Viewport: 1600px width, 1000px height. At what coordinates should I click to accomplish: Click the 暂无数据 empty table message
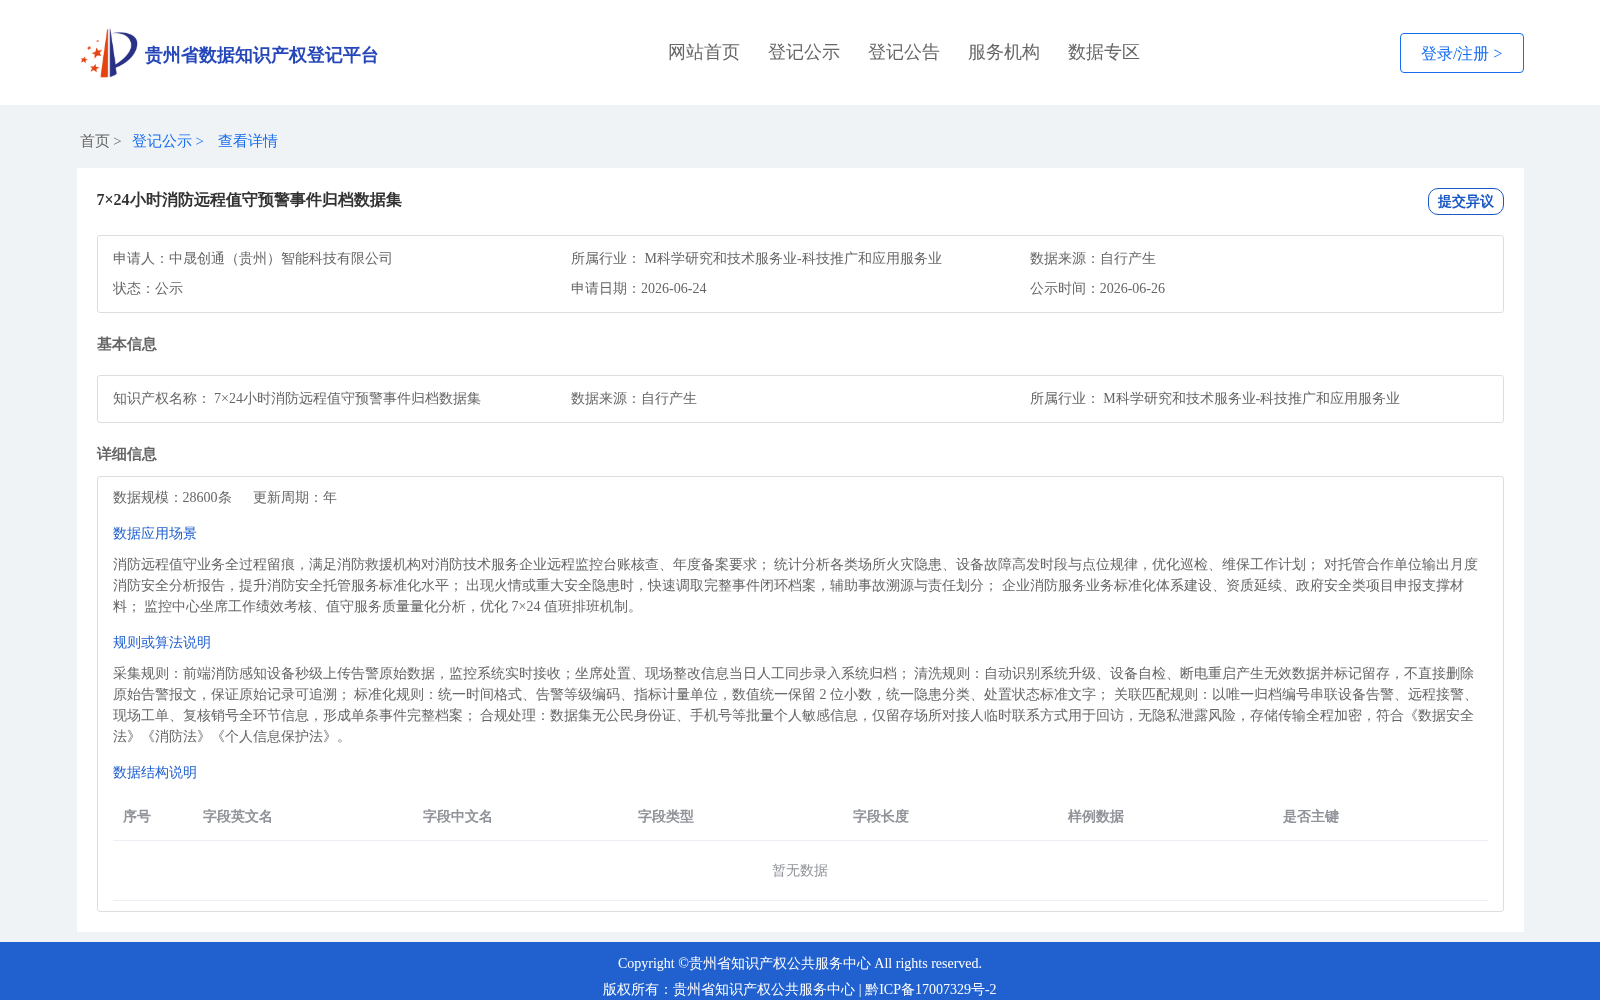click(x=800, y=870)
